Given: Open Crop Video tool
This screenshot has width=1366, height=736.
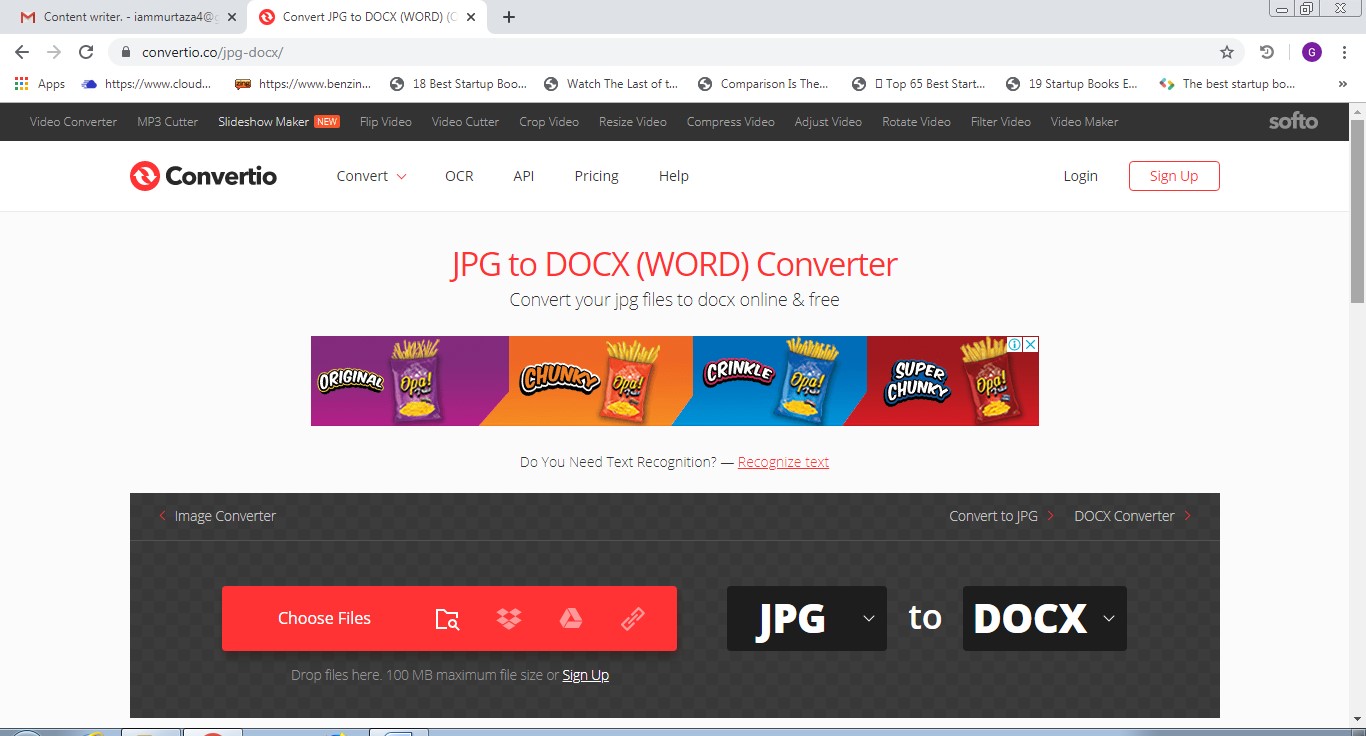Looking at the screenshot, I should [549, 122].
